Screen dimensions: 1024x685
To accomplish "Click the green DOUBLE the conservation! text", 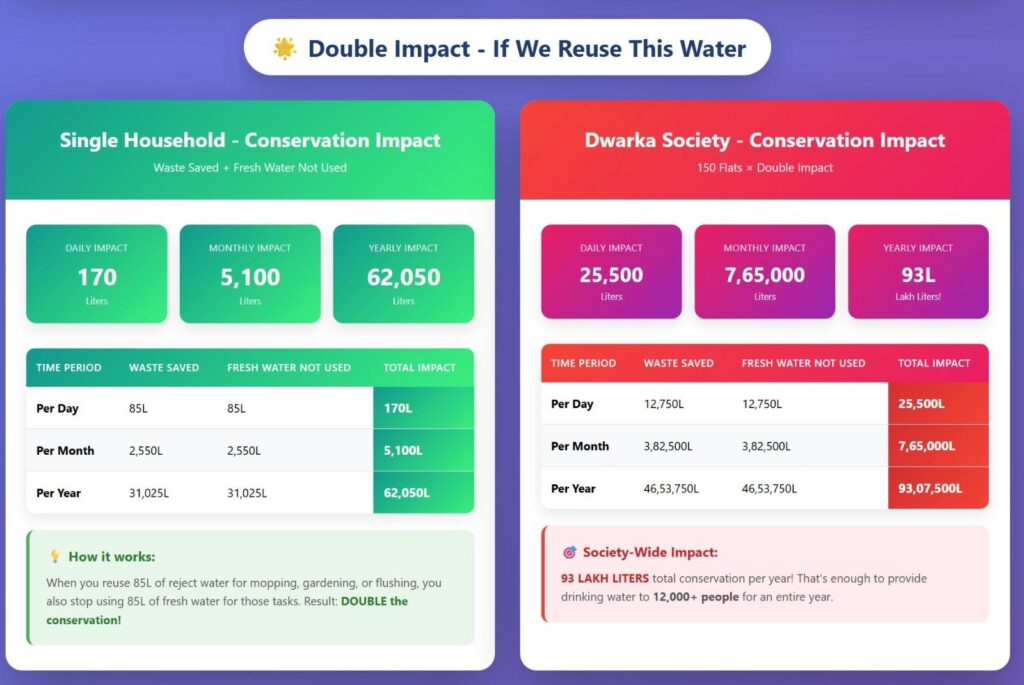I will (227, 610).
